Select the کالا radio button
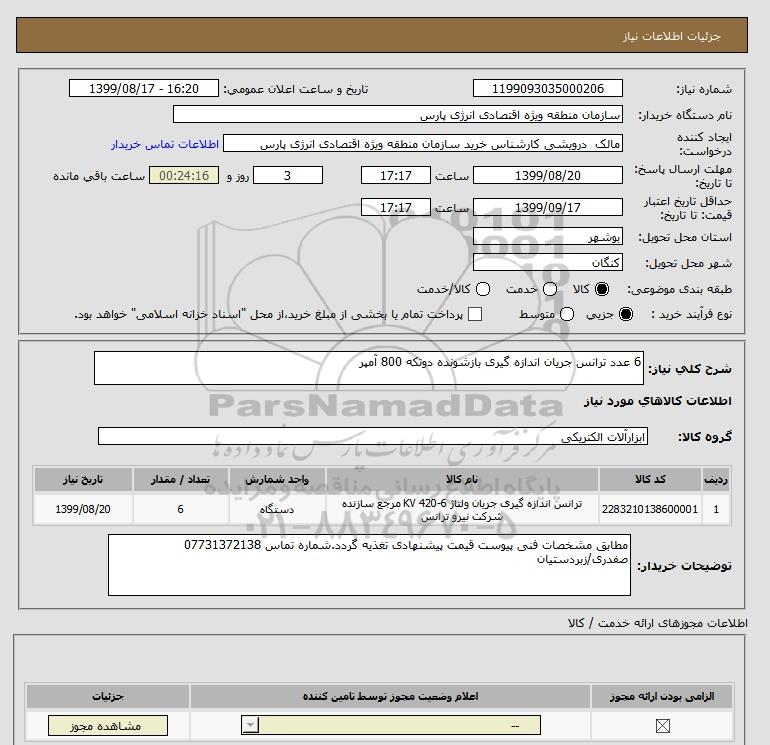 click(x=602, y=289)
